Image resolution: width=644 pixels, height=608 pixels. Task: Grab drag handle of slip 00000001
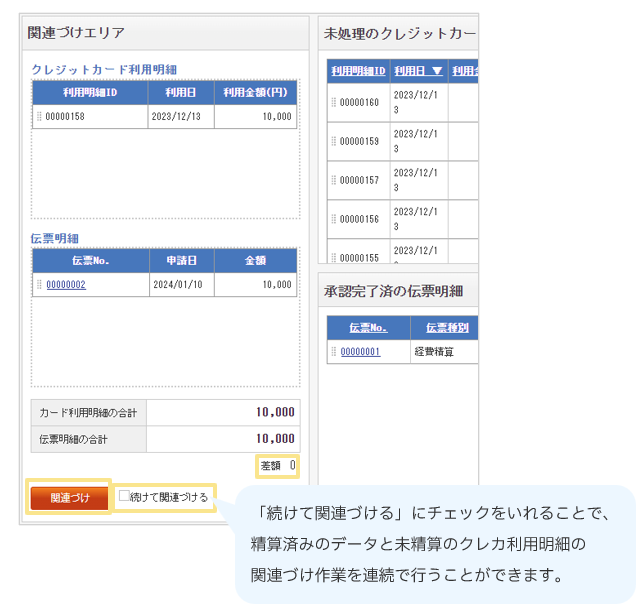334,352
